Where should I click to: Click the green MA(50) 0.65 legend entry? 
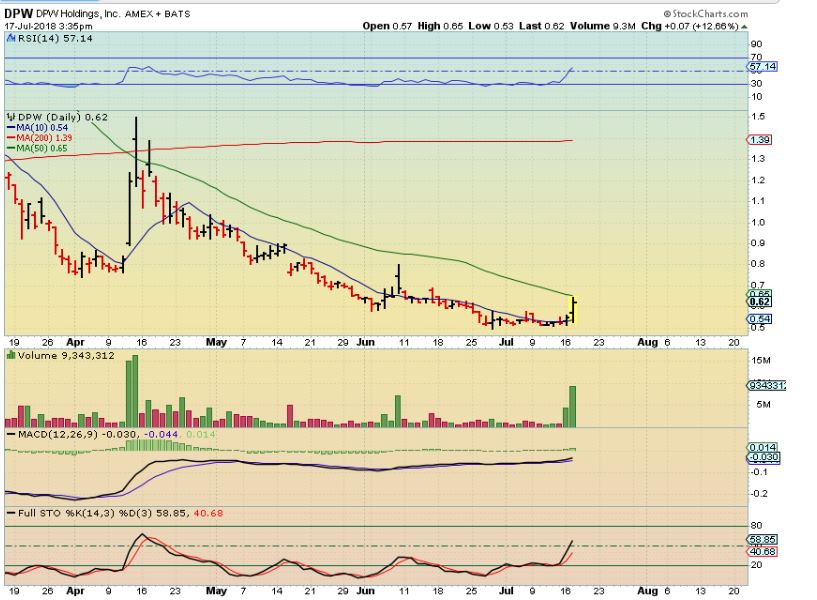37,148
